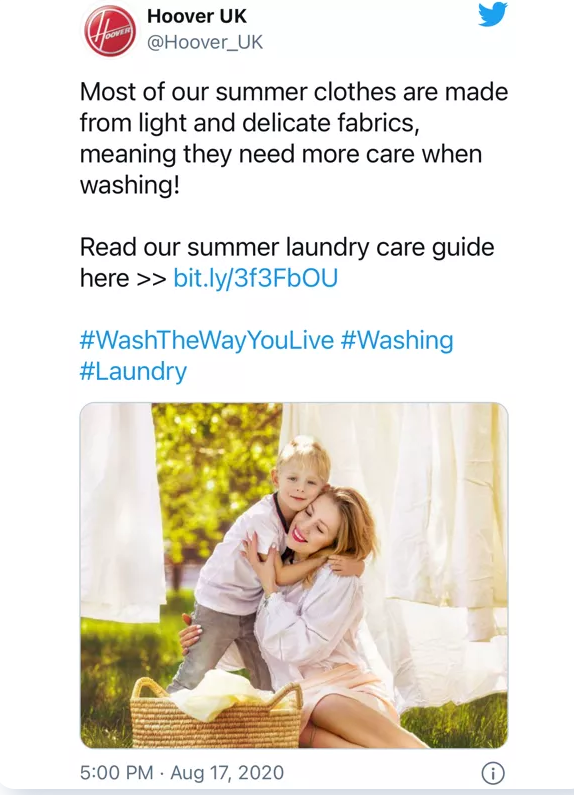The image size is (574, 795).
Task: Click the 5:00 PM time text
Action: (117, 773)
